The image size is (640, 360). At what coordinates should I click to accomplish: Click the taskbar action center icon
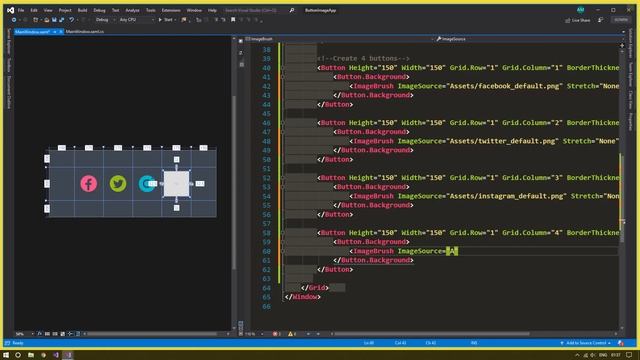[629, 355]
